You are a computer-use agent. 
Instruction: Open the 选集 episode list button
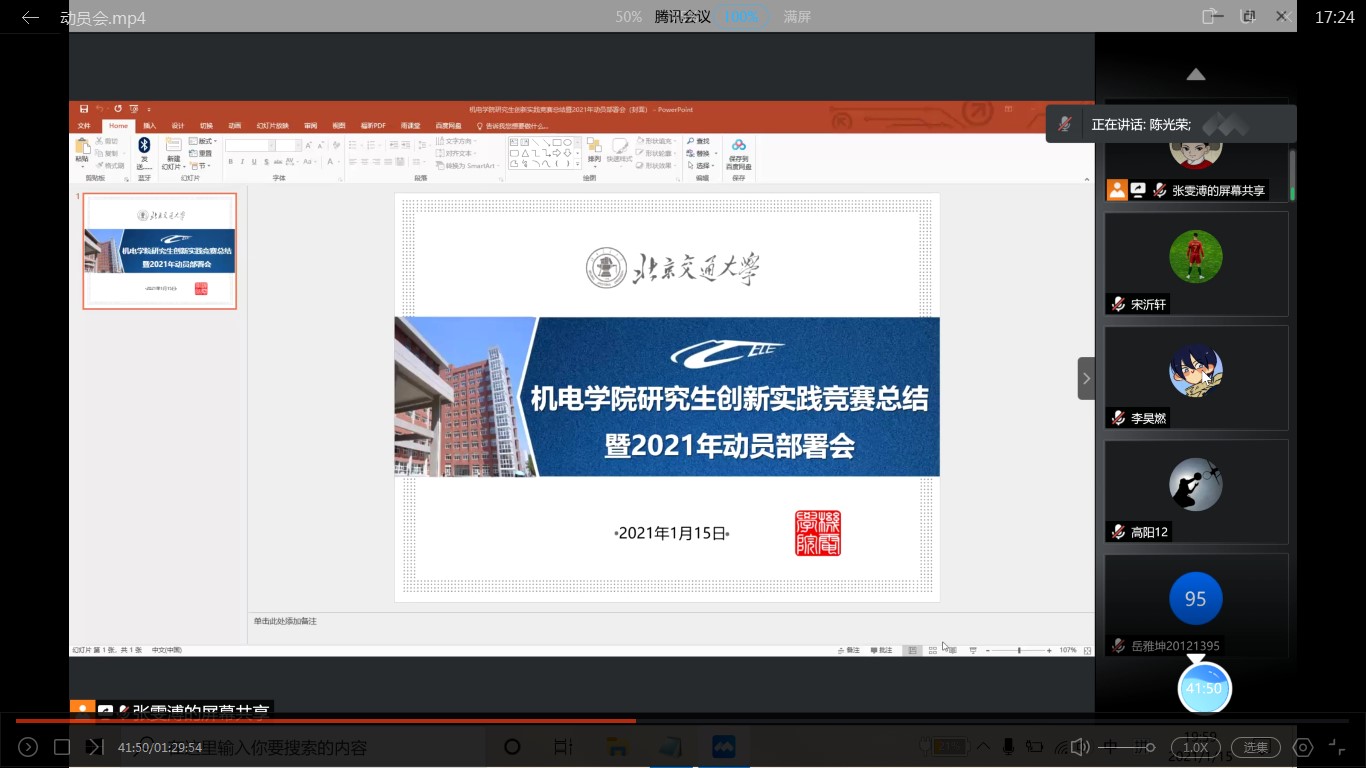1255,747
